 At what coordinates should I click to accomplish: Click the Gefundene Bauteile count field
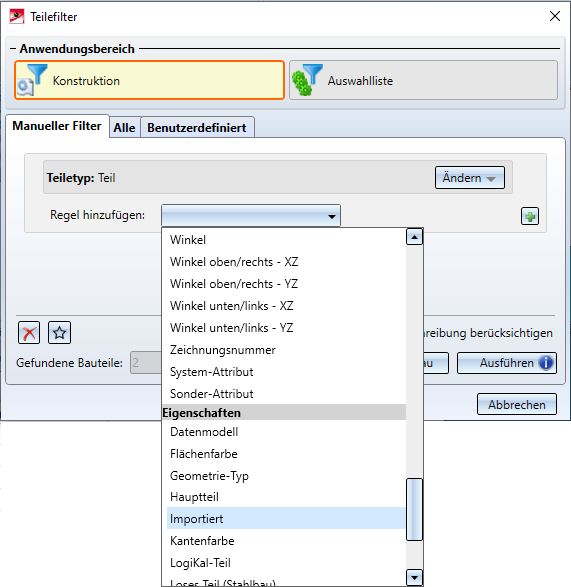pos(146,362)
